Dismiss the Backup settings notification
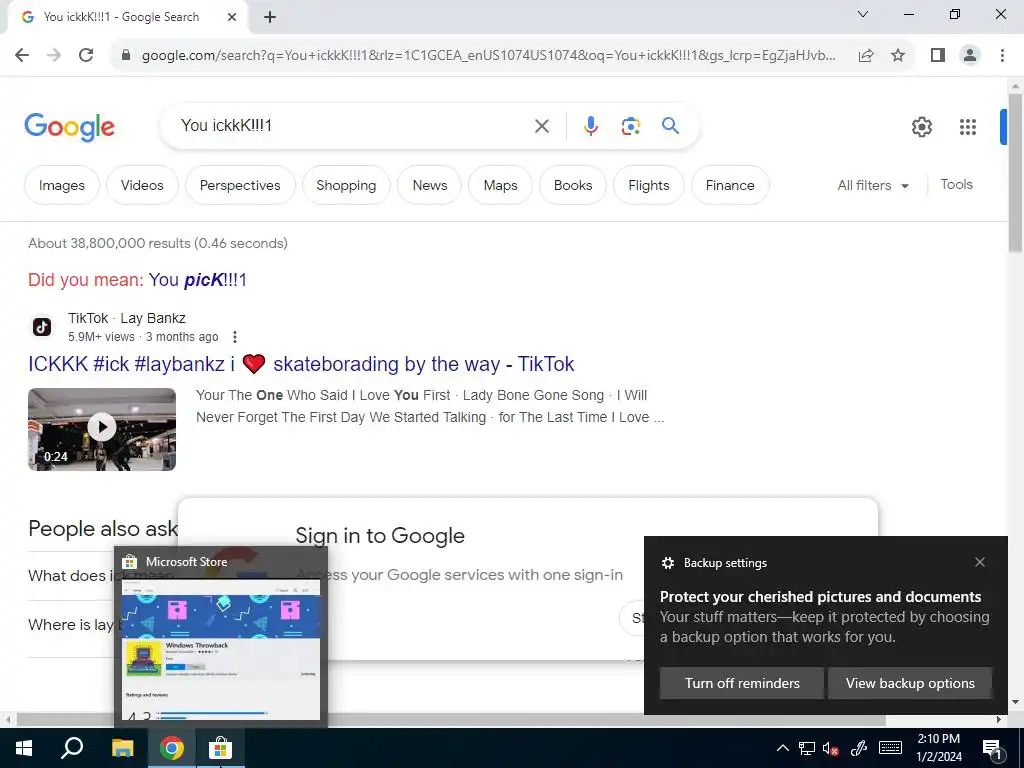 tap(980, 562)
